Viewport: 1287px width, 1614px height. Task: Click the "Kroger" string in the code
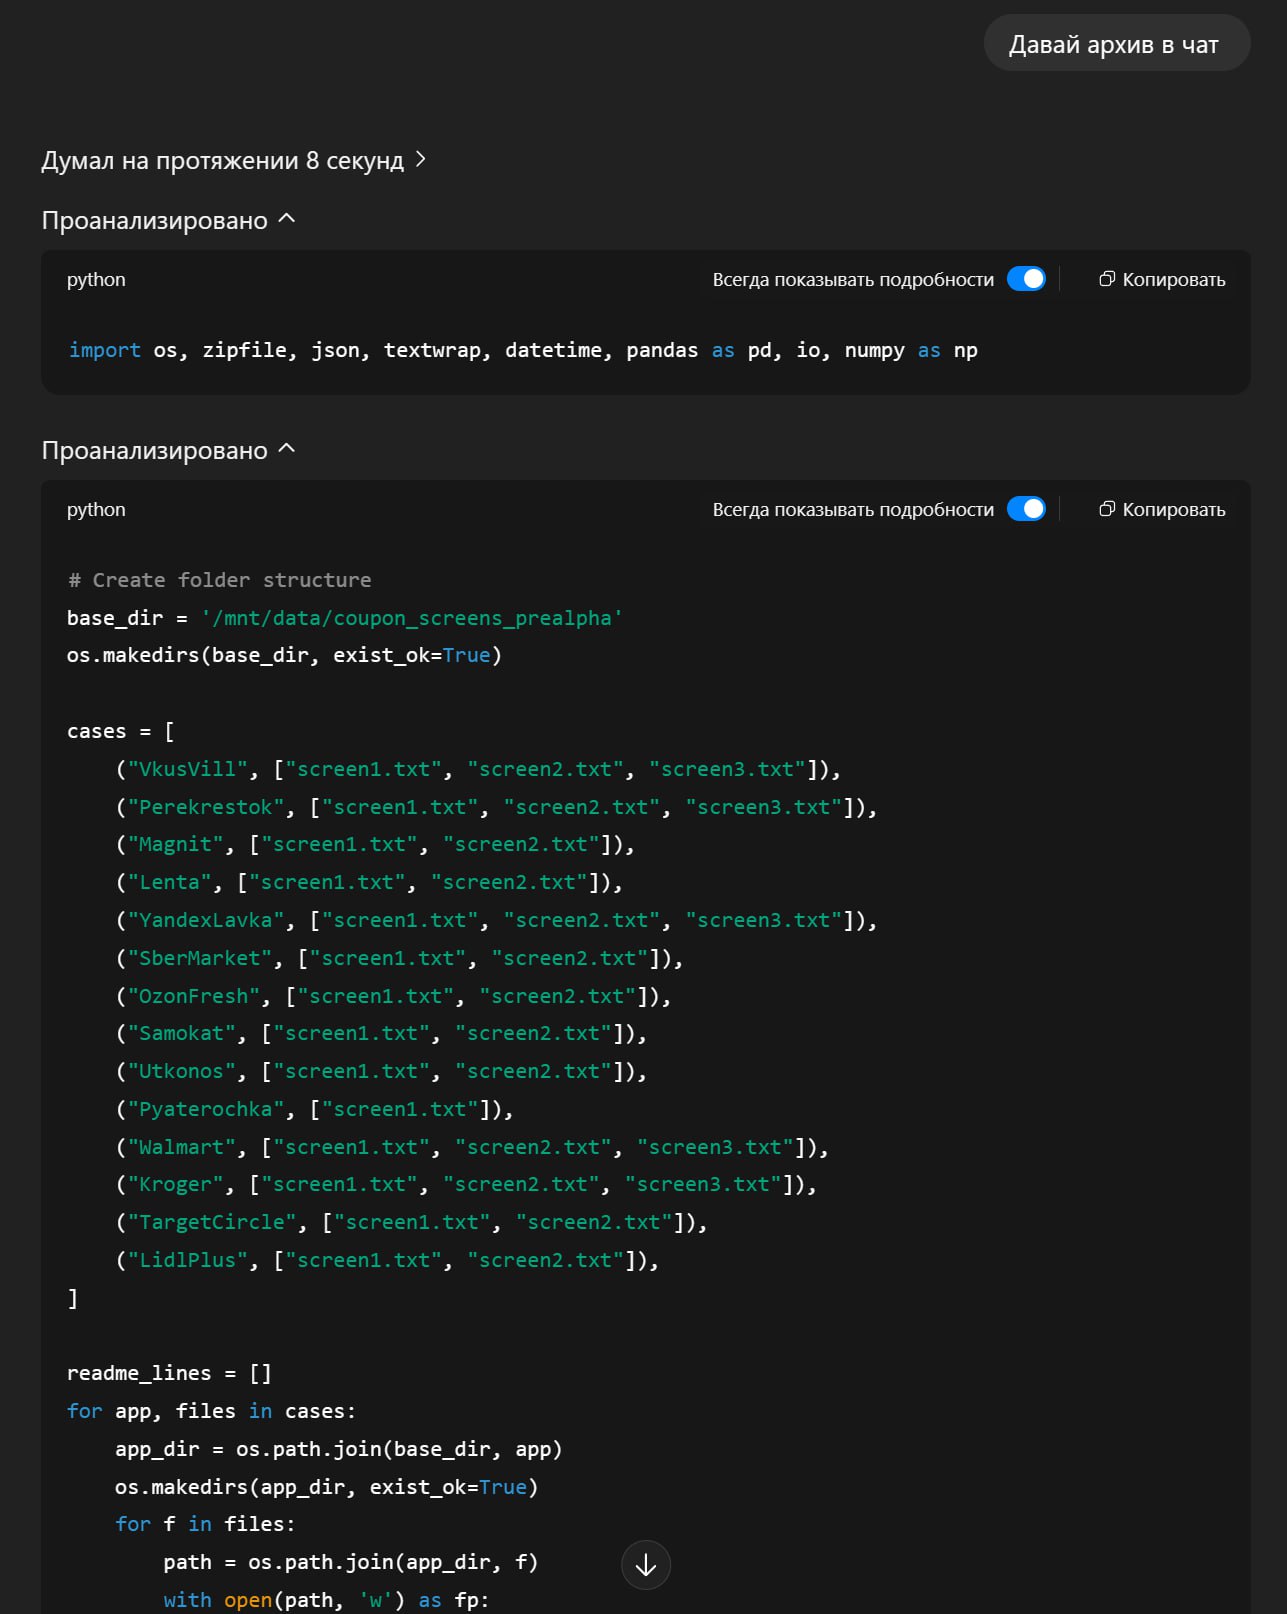point(175,1184)
